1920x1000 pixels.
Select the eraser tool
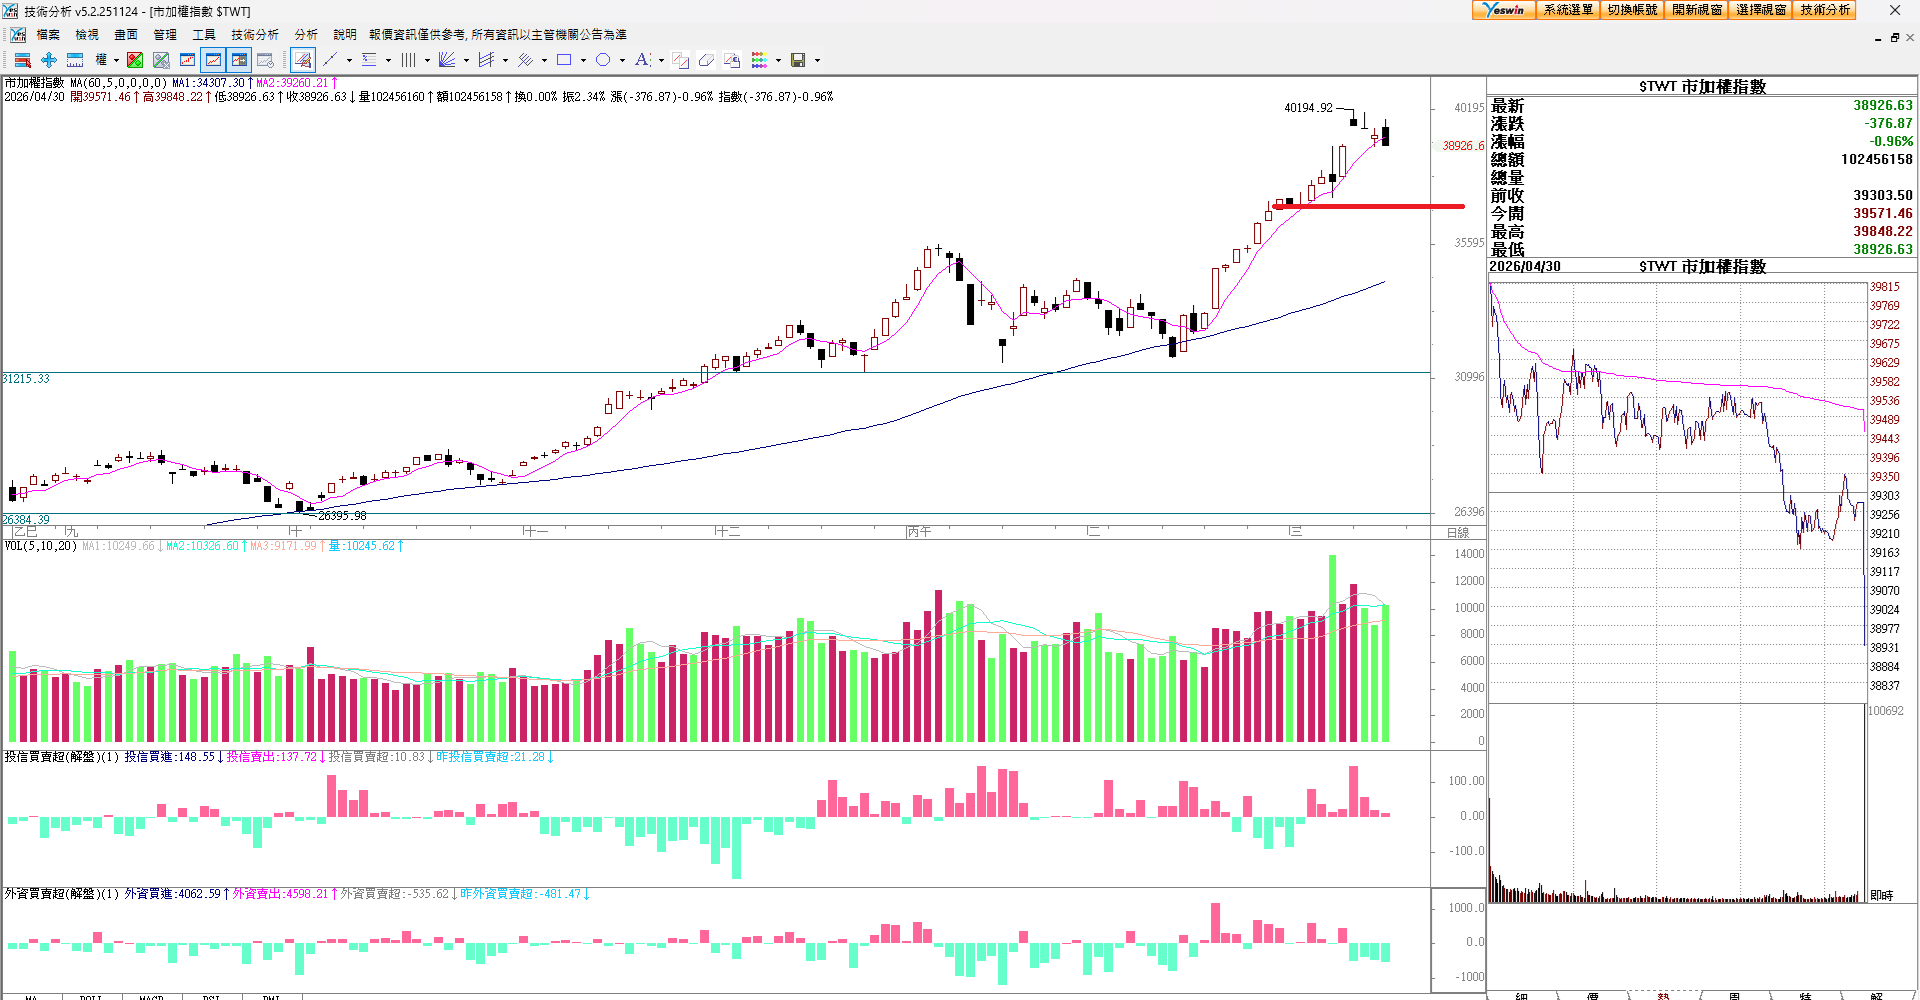[706, 60]
